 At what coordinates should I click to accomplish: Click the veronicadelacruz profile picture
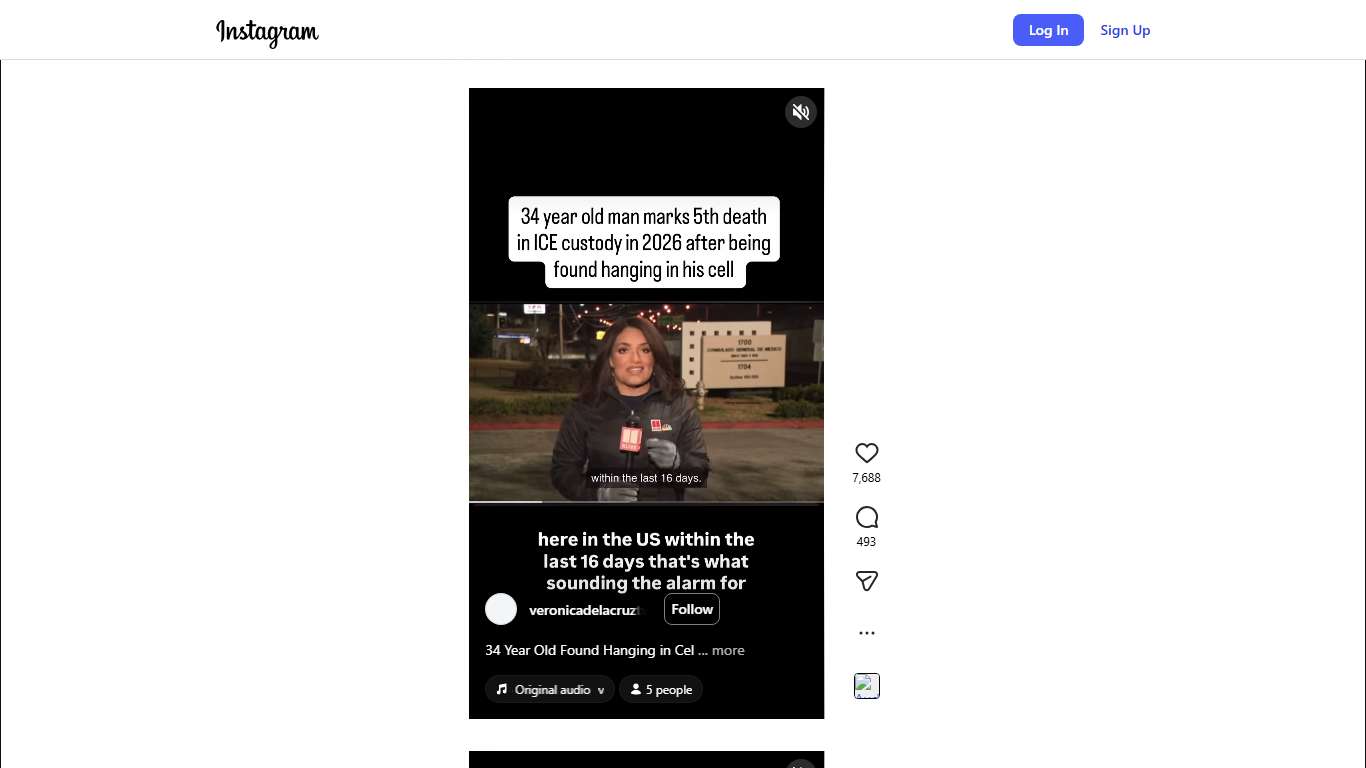(501, 609)
